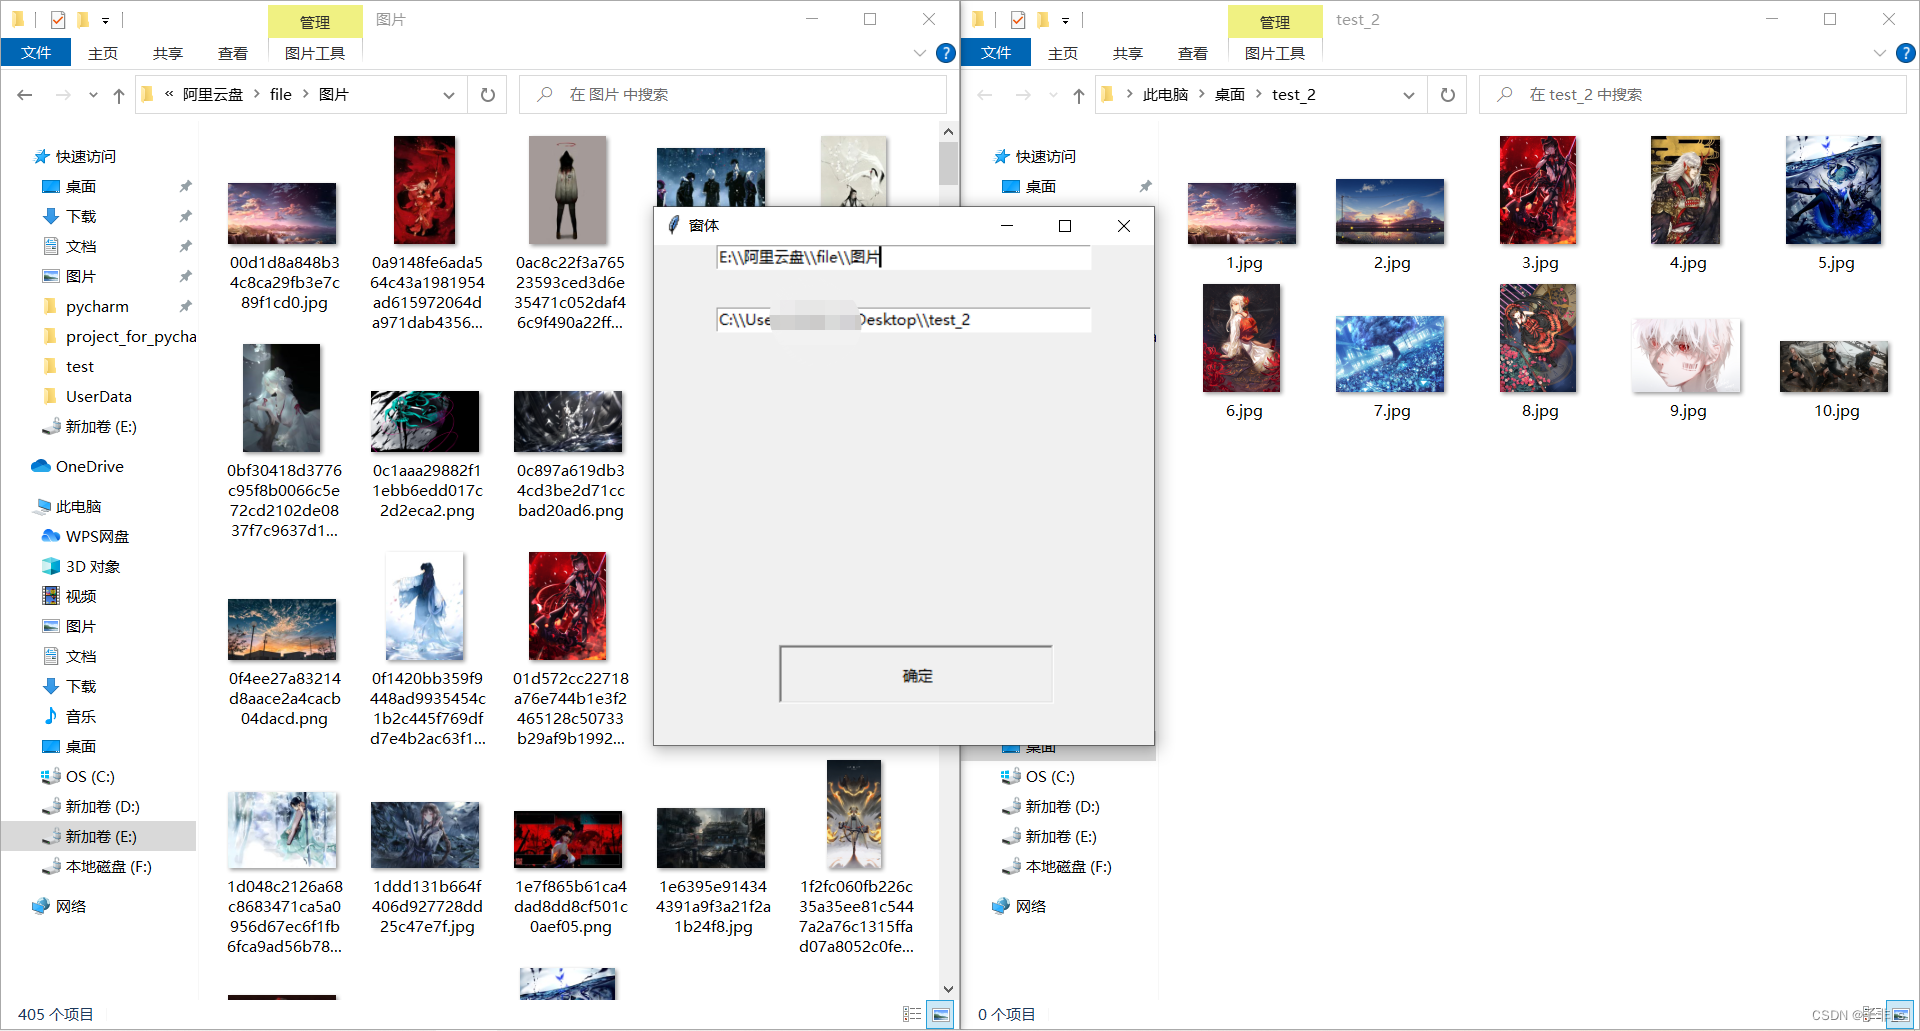Select thumbnail 5.jpg in test_2 window

pyautogui.click(x=1834, y=190)
